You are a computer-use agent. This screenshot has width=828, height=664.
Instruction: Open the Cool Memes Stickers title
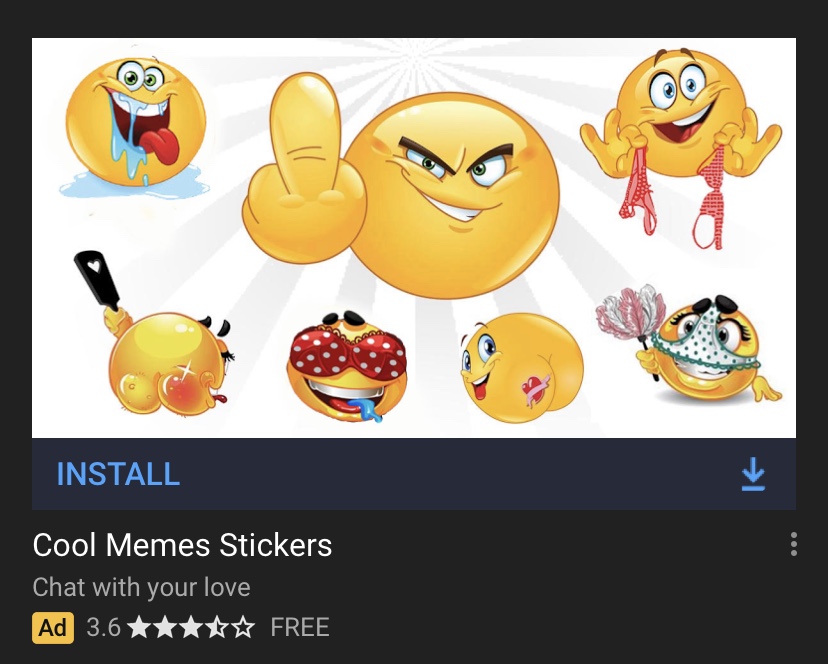[182, 545]
